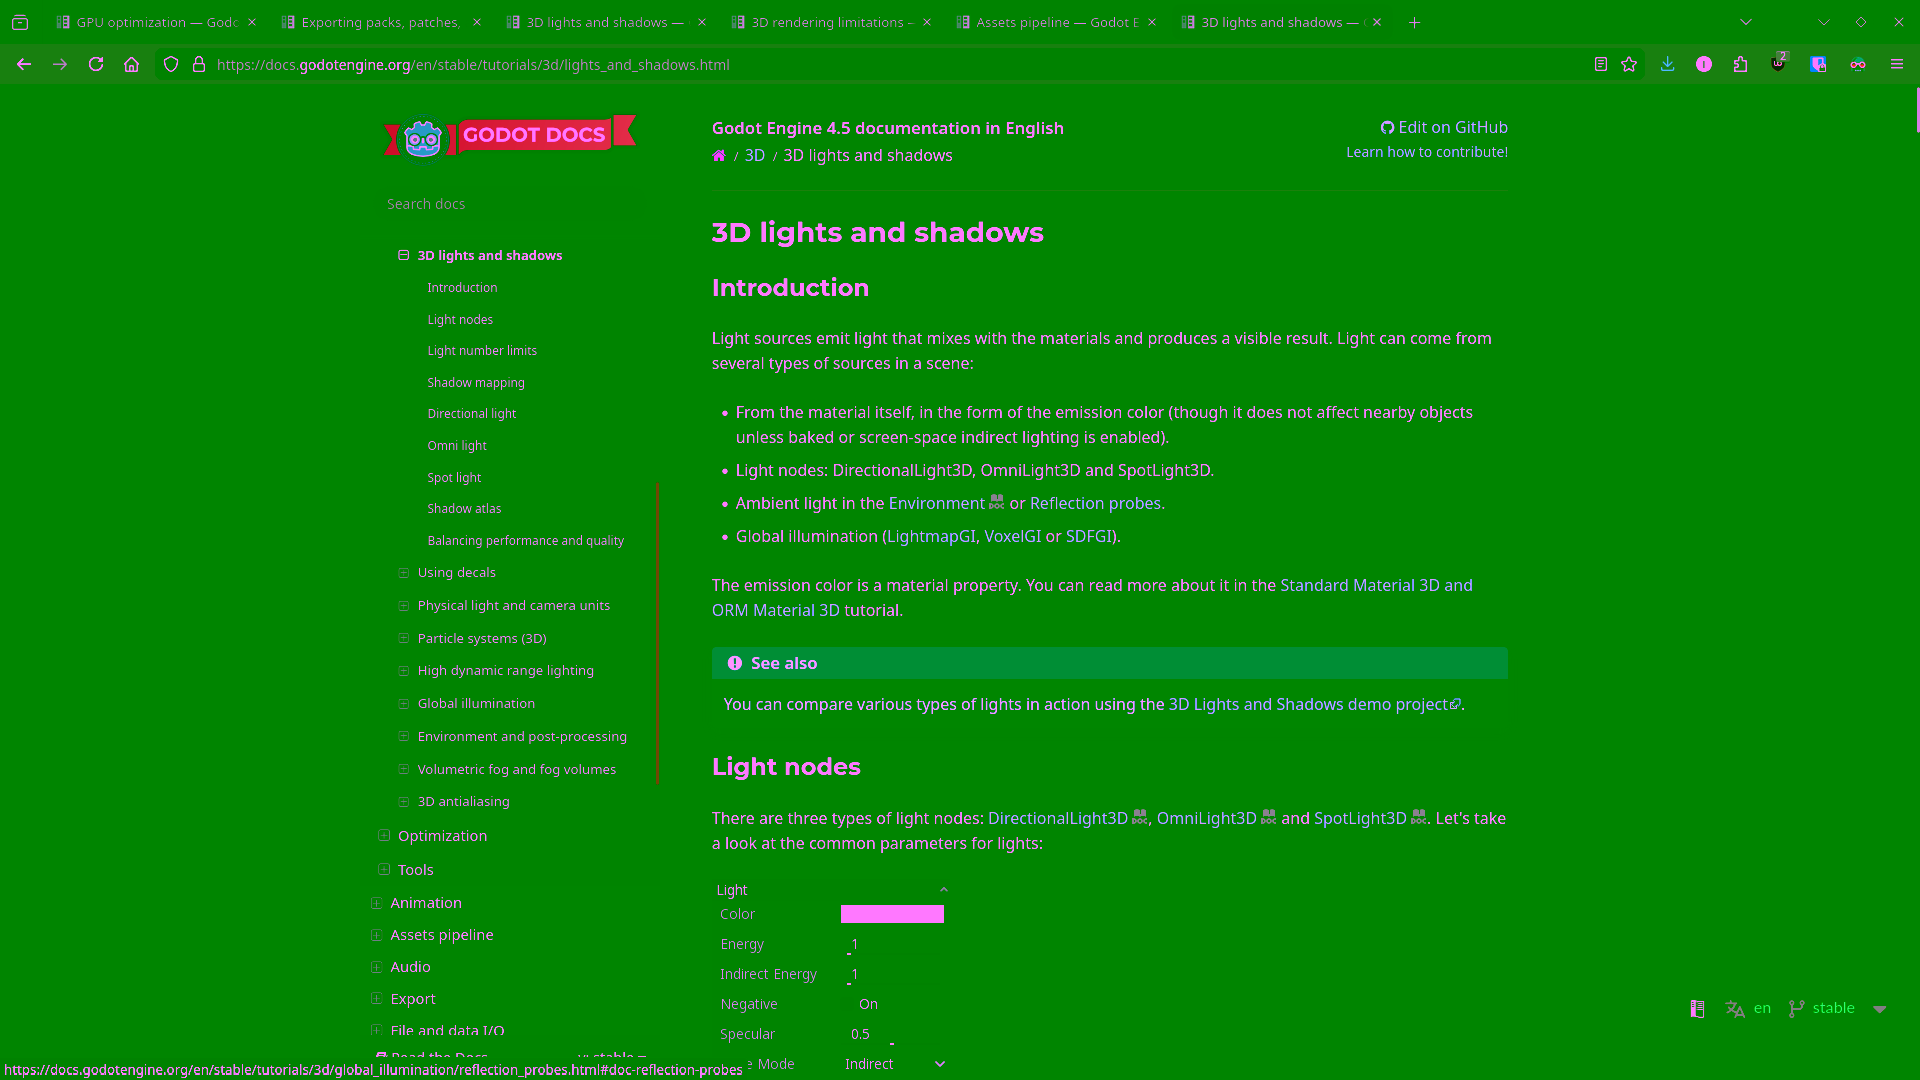This screenshot has height=1080, width=1920.
Task: Open the browser hamburger application menu
Action: [x=1897, y=64]
